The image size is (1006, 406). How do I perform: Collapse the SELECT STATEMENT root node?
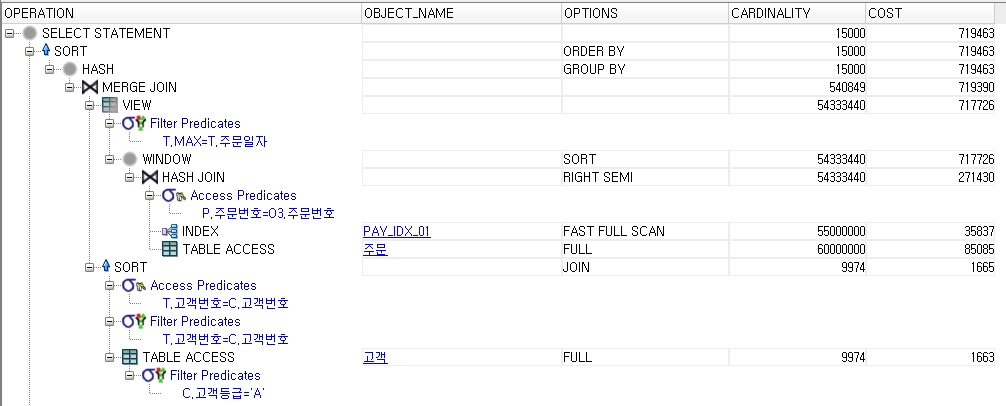click(9, 33)
